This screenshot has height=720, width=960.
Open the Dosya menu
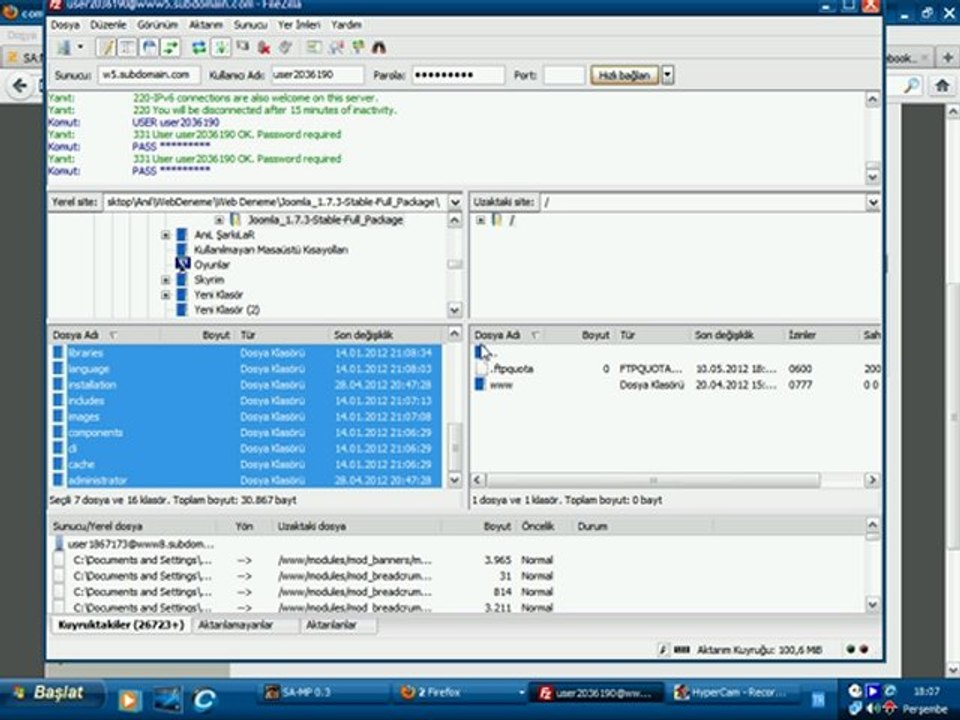(x=65, y=24)
